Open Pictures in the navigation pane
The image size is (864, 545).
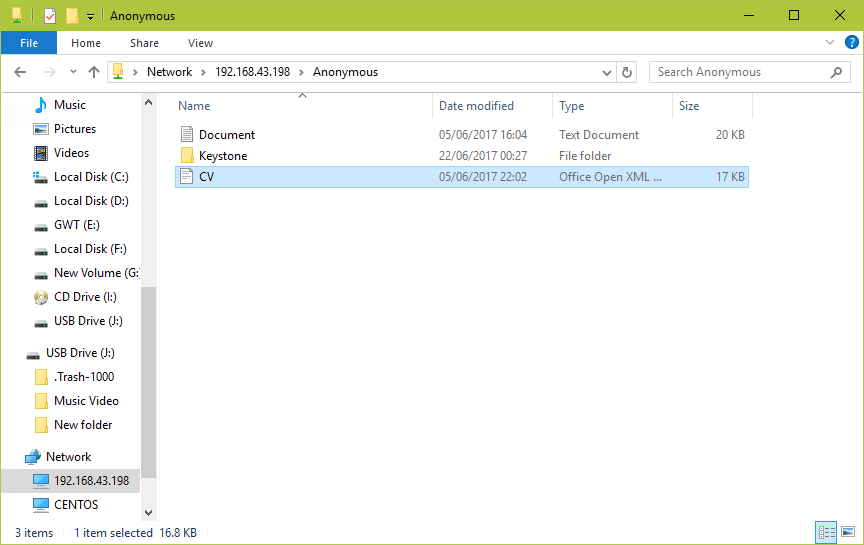75,129
